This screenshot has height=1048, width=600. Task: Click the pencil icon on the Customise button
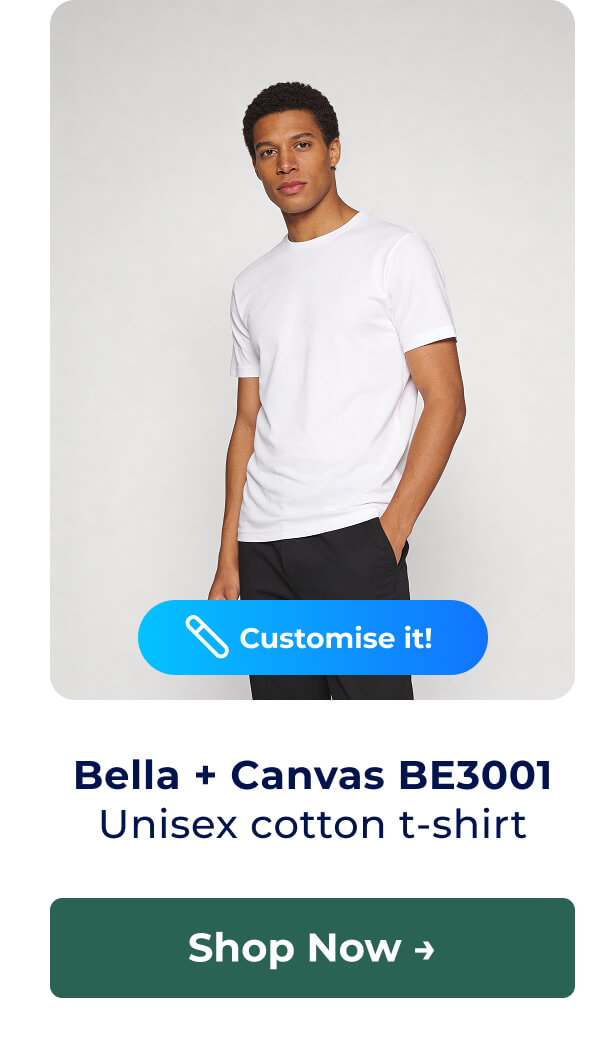207,637
